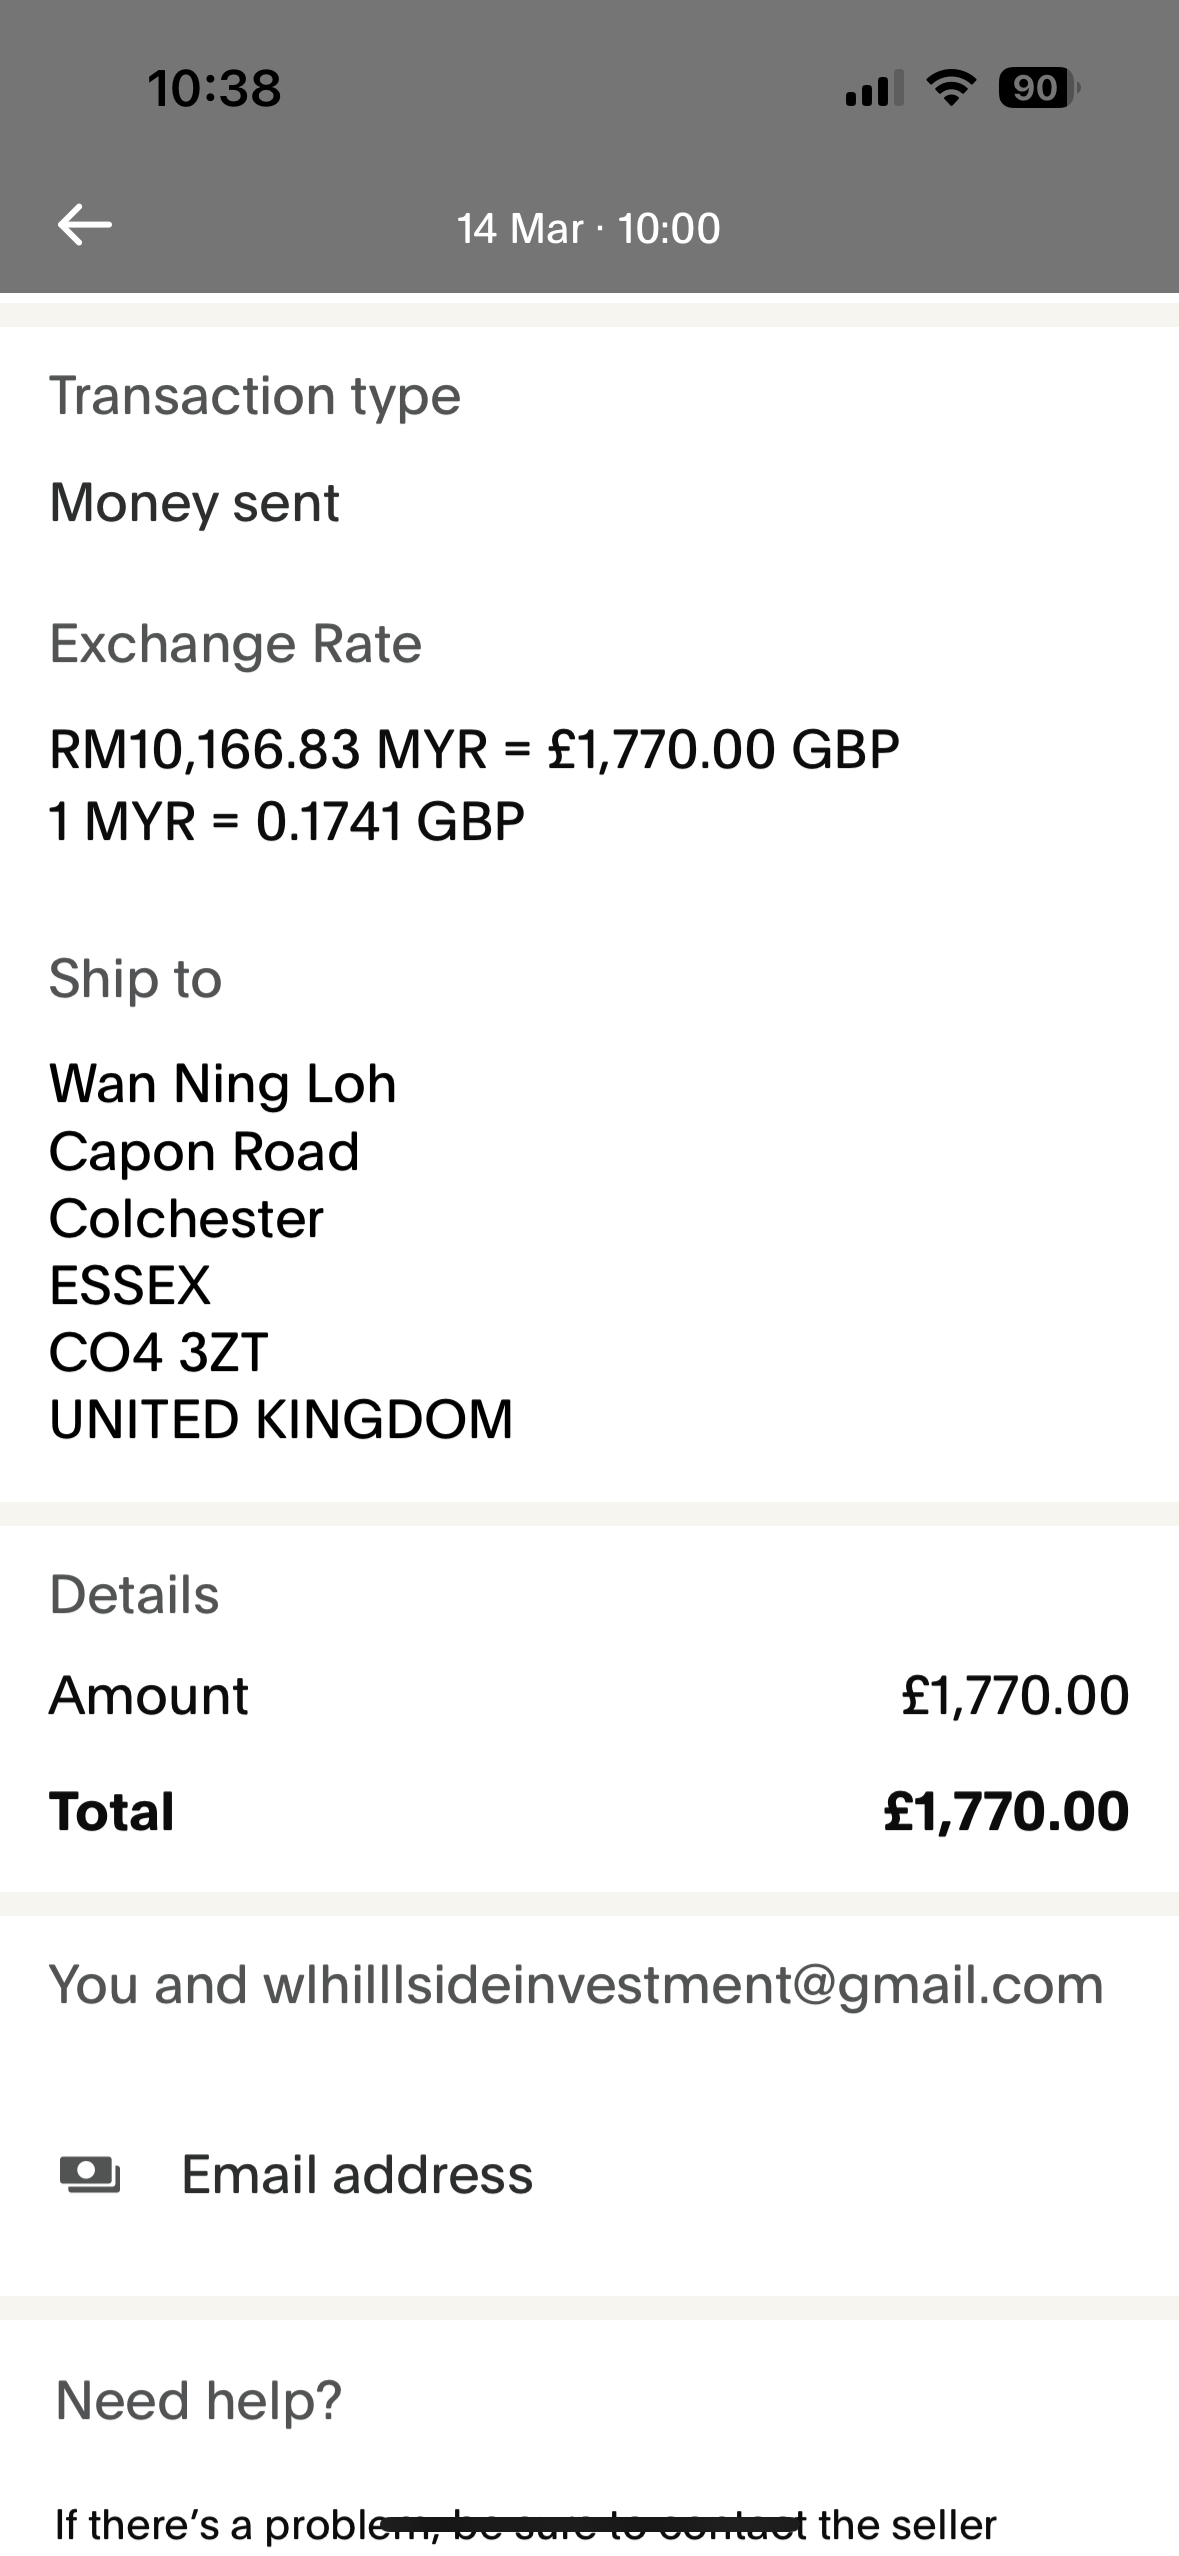Click the battery level indicator
This screenshot has height=2556, width=1179.
tap(1038, 88)
